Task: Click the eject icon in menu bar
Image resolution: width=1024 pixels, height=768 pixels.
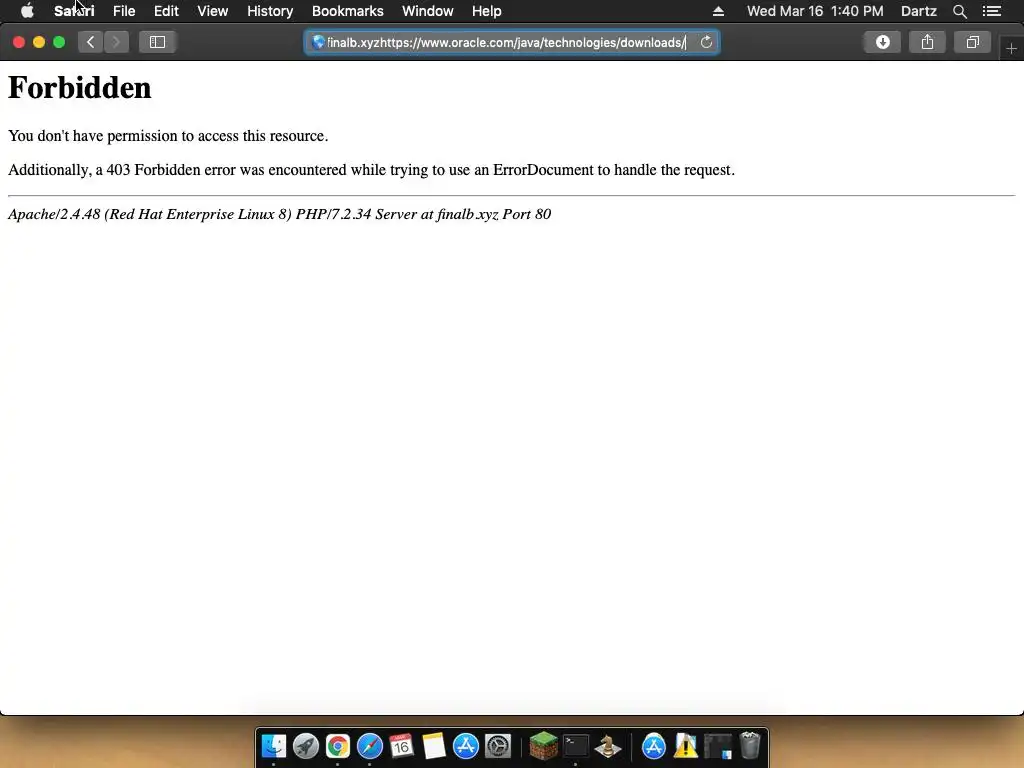Action: [718, 11]
